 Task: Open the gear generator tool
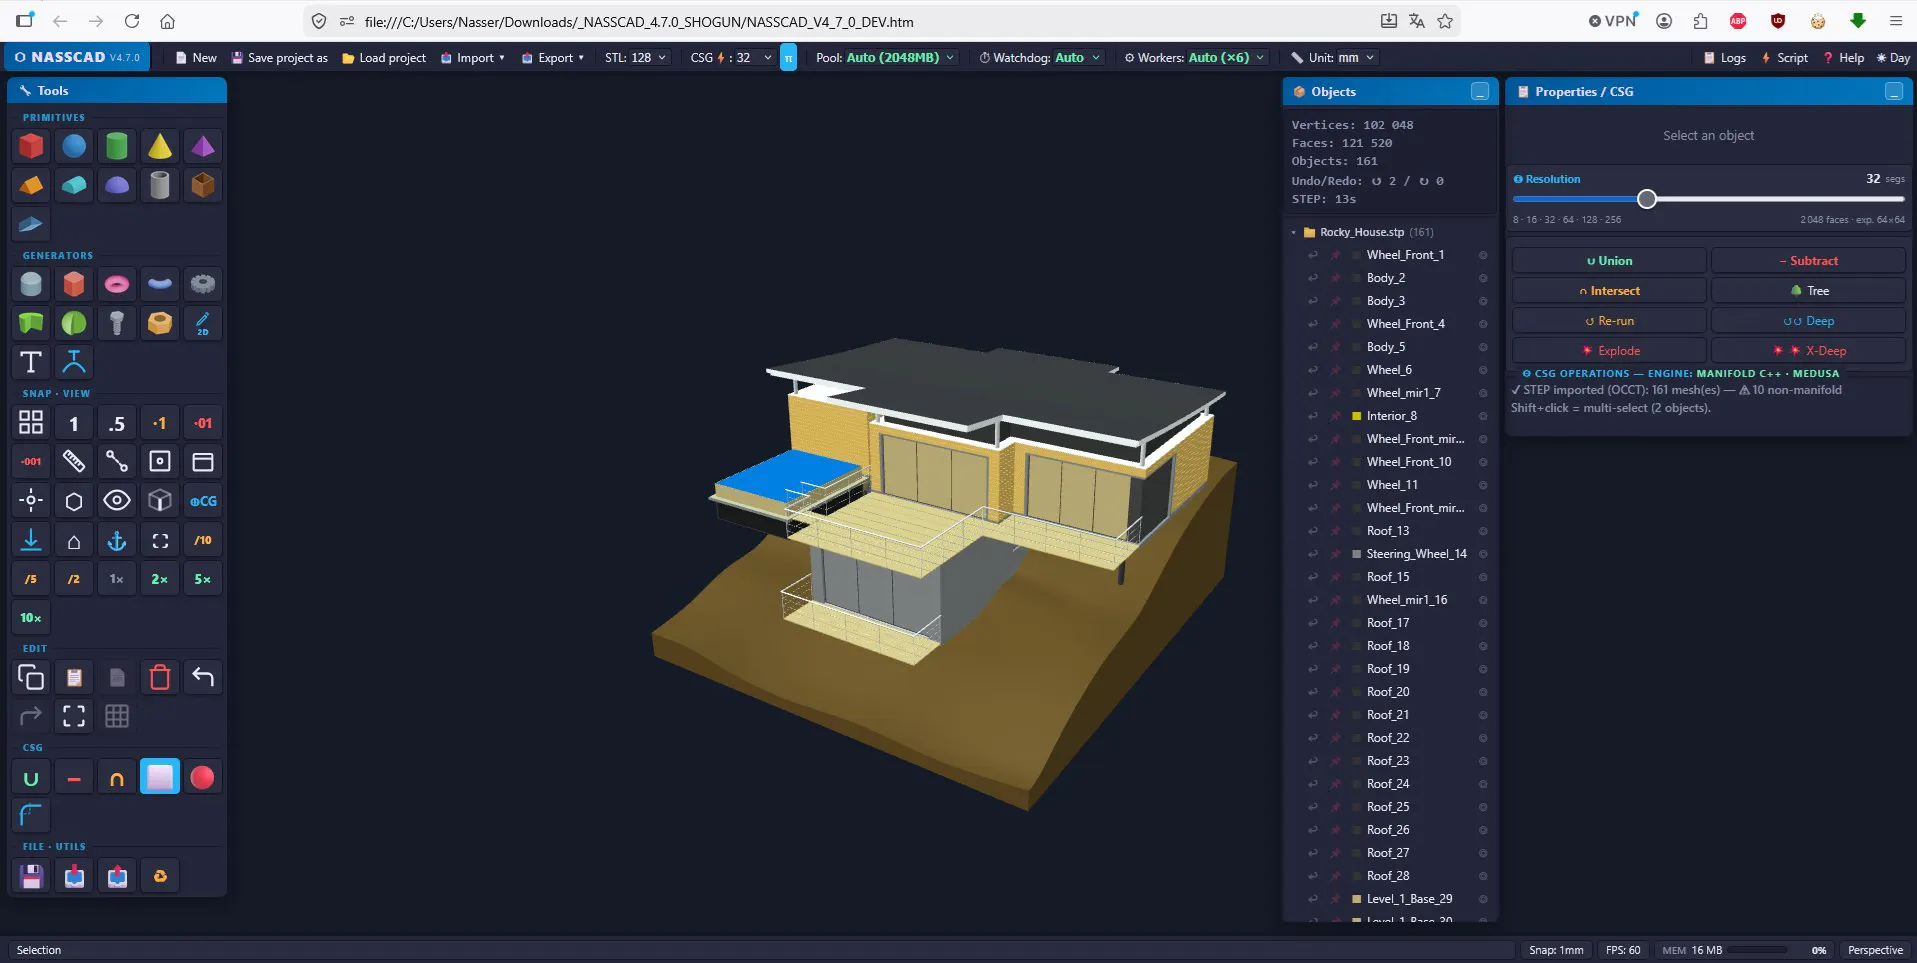point(203,284)
